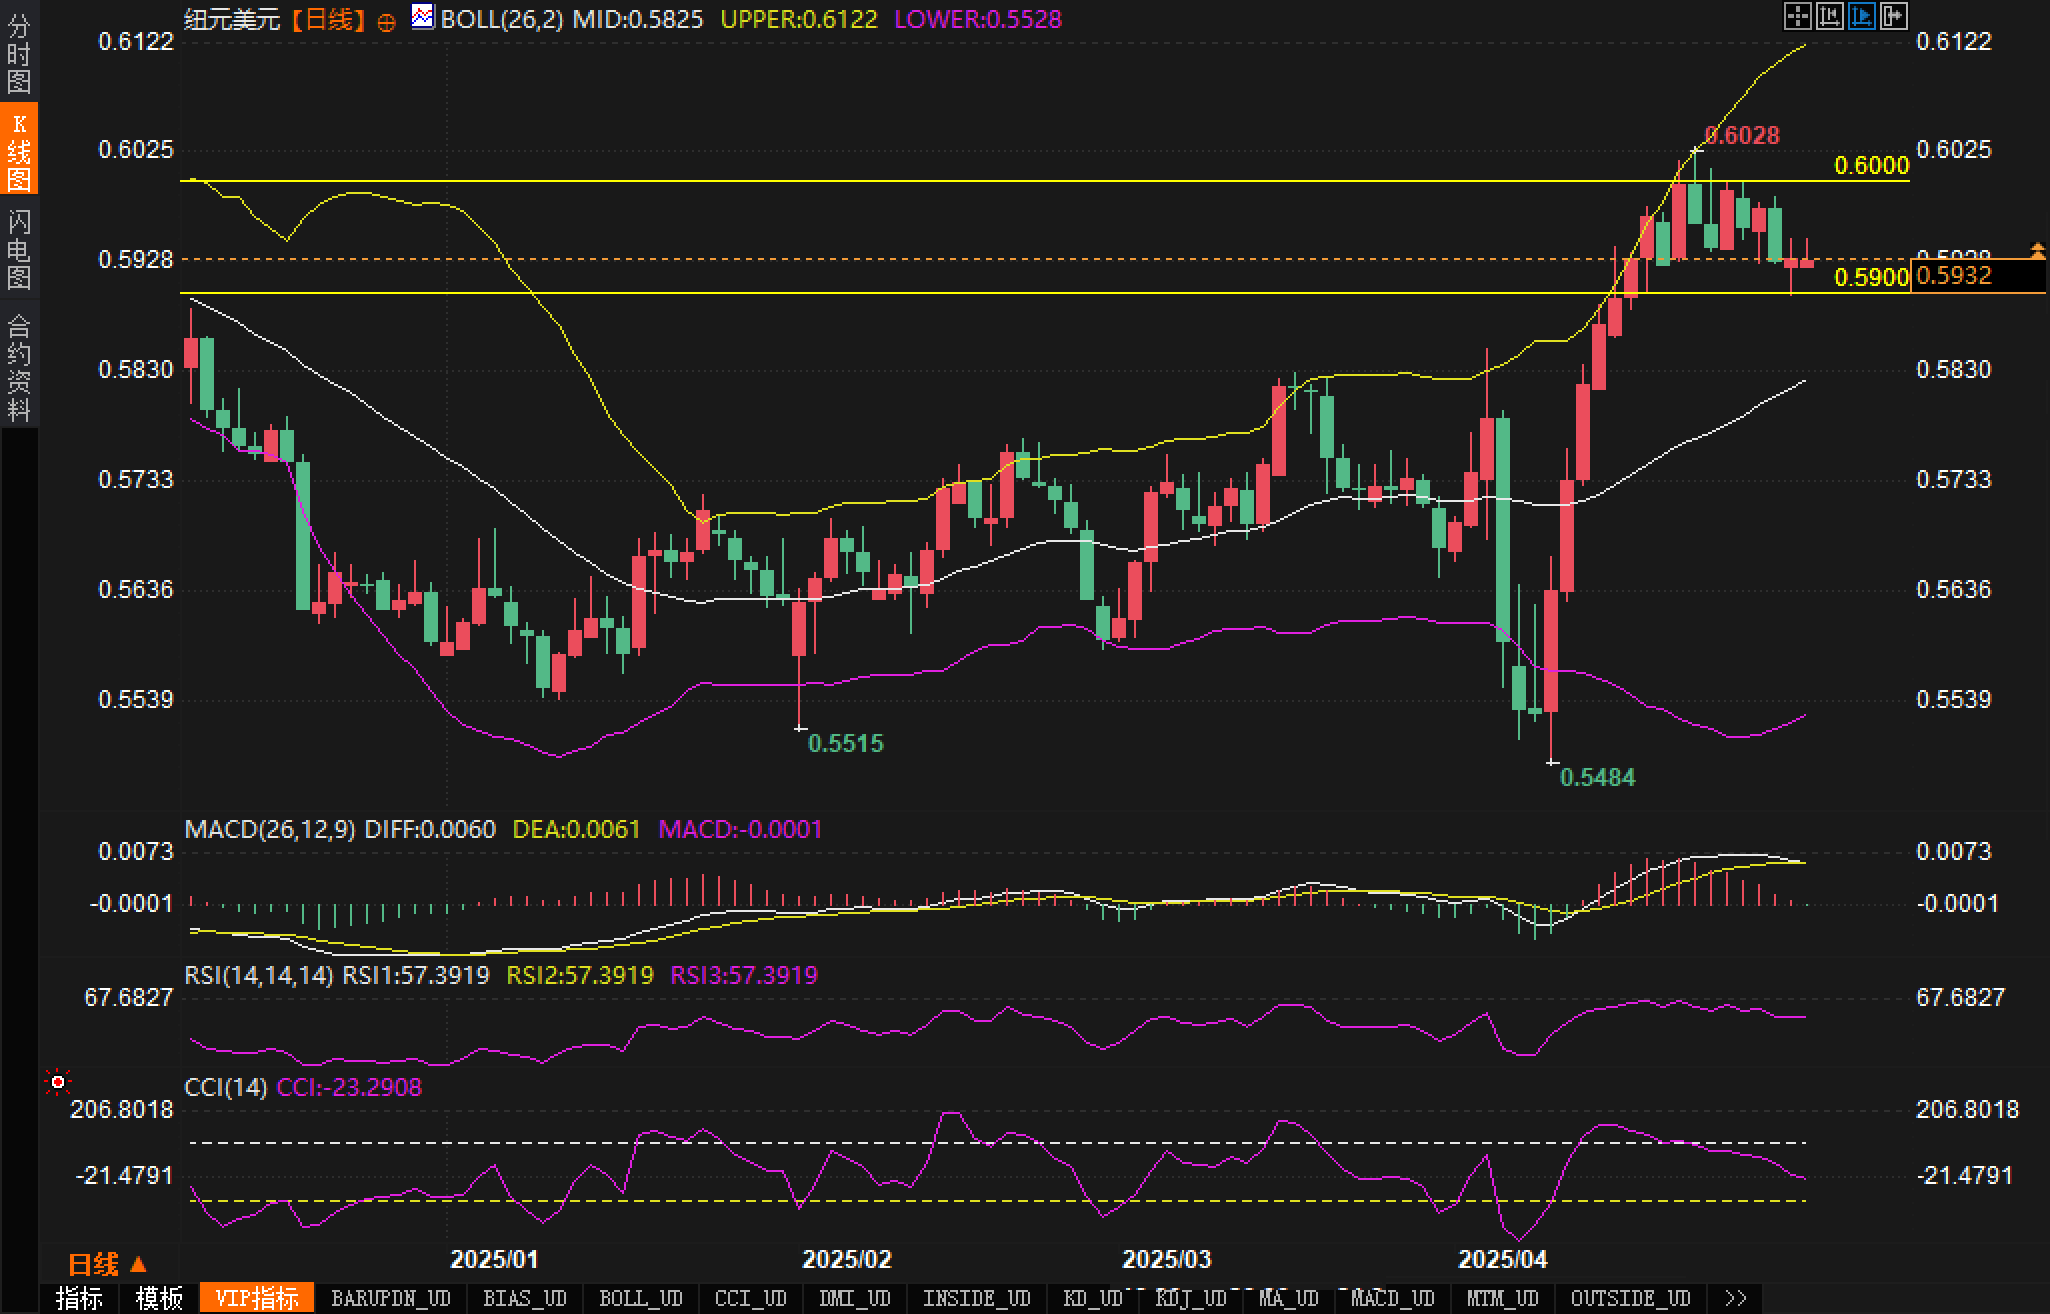Click the 2025/01 date axis label
Viewport: 2050px width, 1314px height.
tap(494, 1259)
